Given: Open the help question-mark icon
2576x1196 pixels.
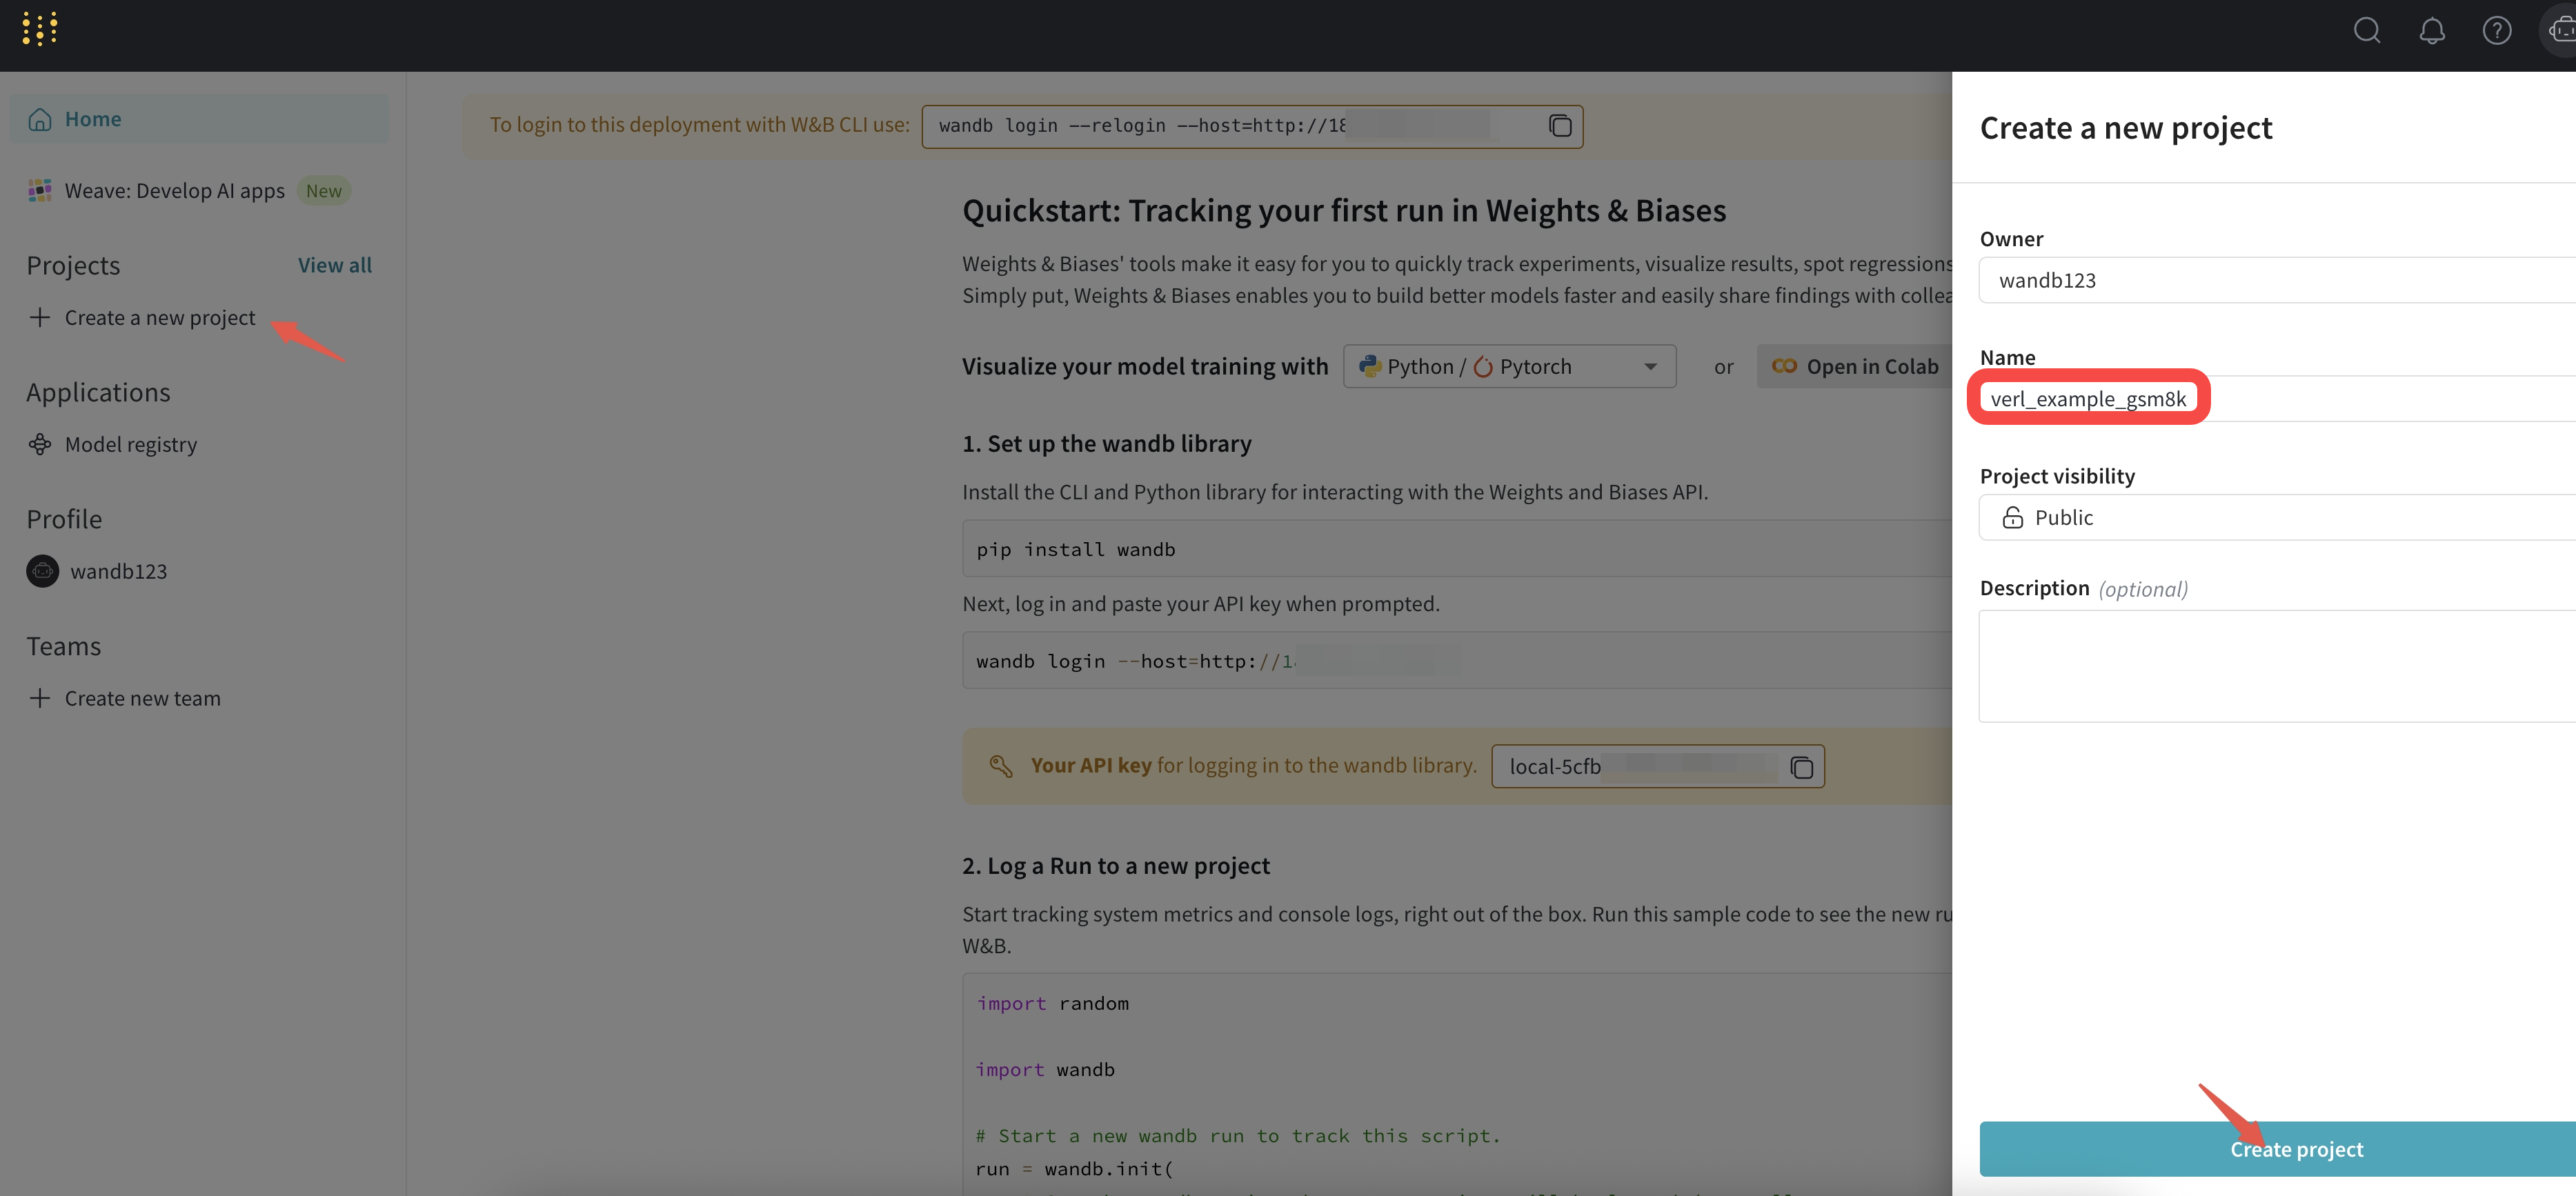Looking at the screenshot, I should pyautogui.click(x=2496, y=31).
